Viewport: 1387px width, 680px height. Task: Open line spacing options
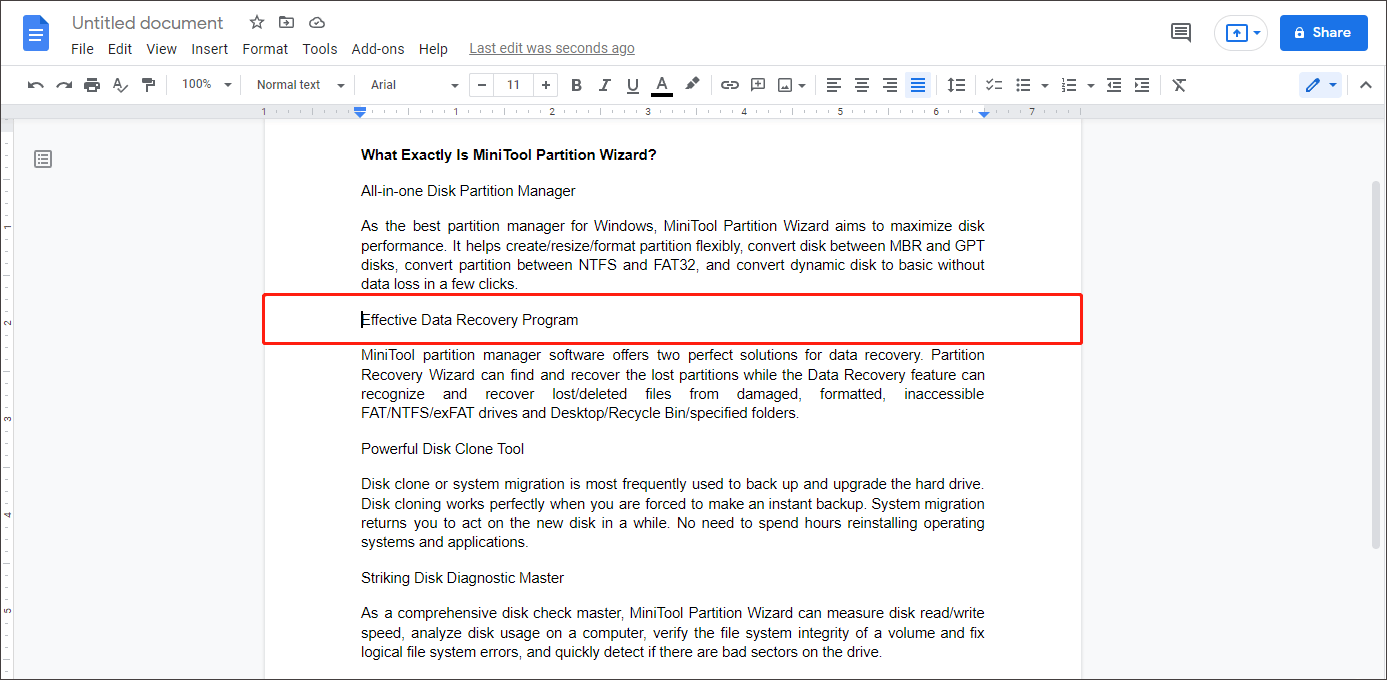pyautogui.click(x=956, y=85)
